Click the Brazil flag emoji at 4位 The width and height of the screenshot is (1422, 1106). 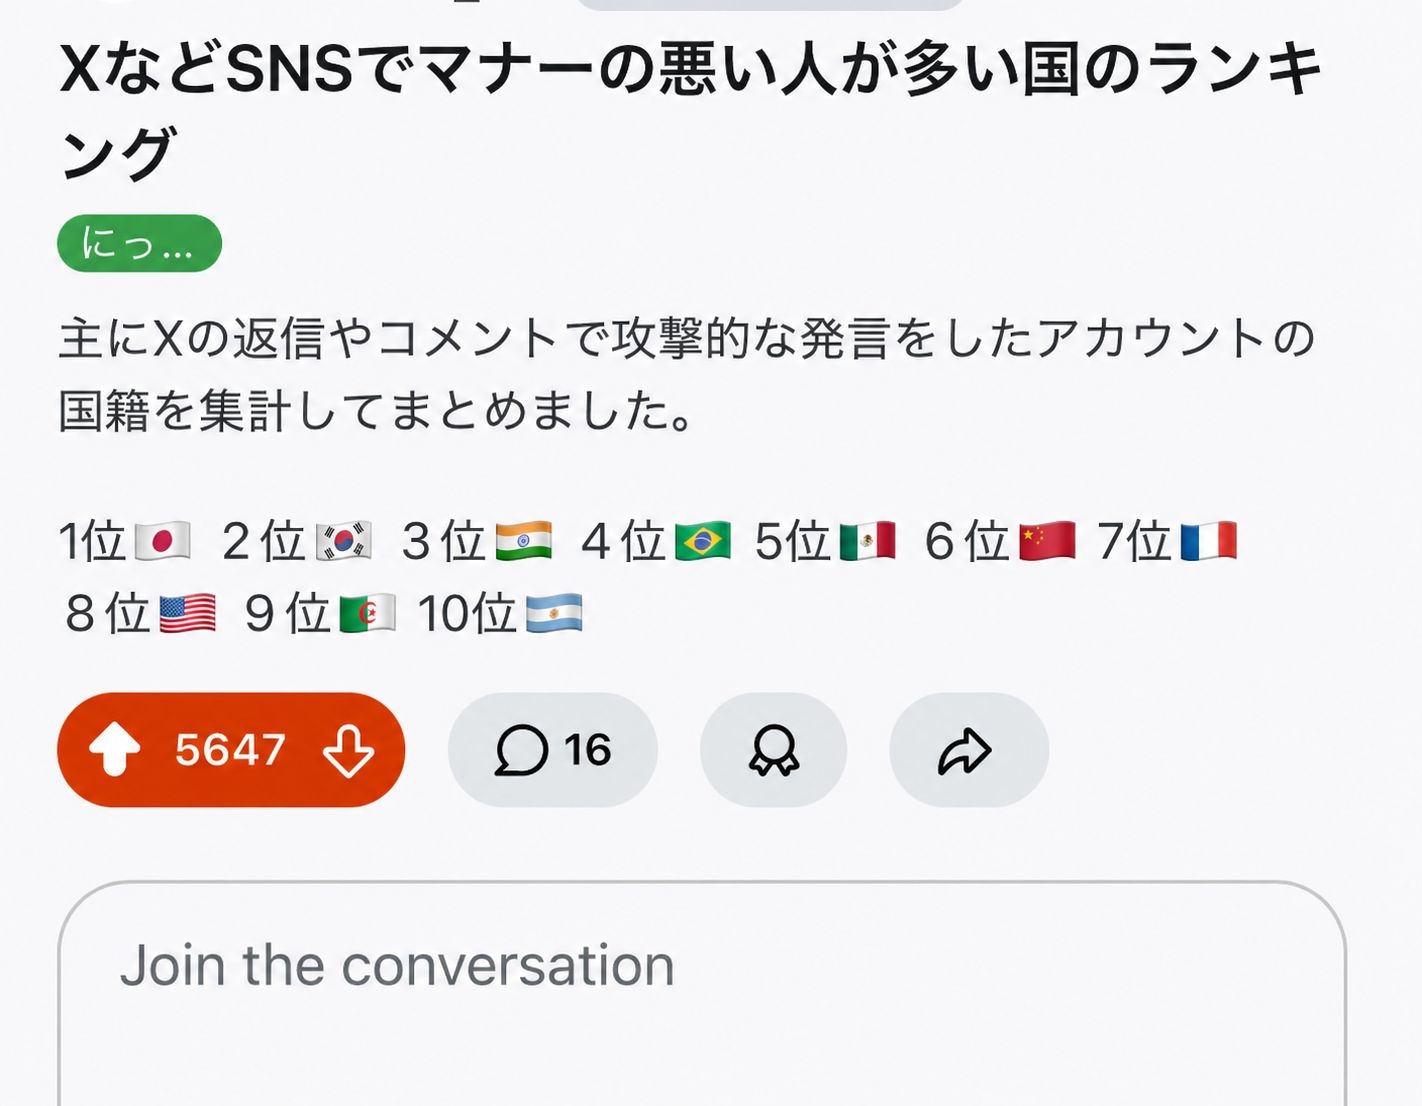703,542
